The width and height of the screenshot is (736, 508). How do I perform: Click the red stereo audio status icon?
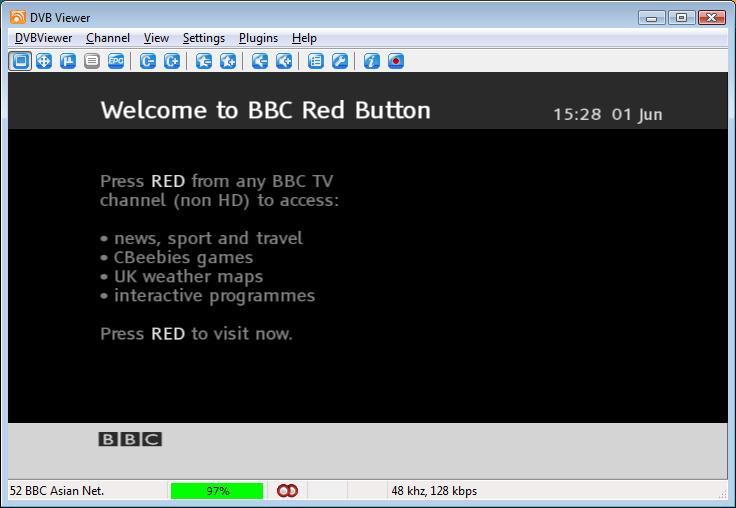[287, 491]
